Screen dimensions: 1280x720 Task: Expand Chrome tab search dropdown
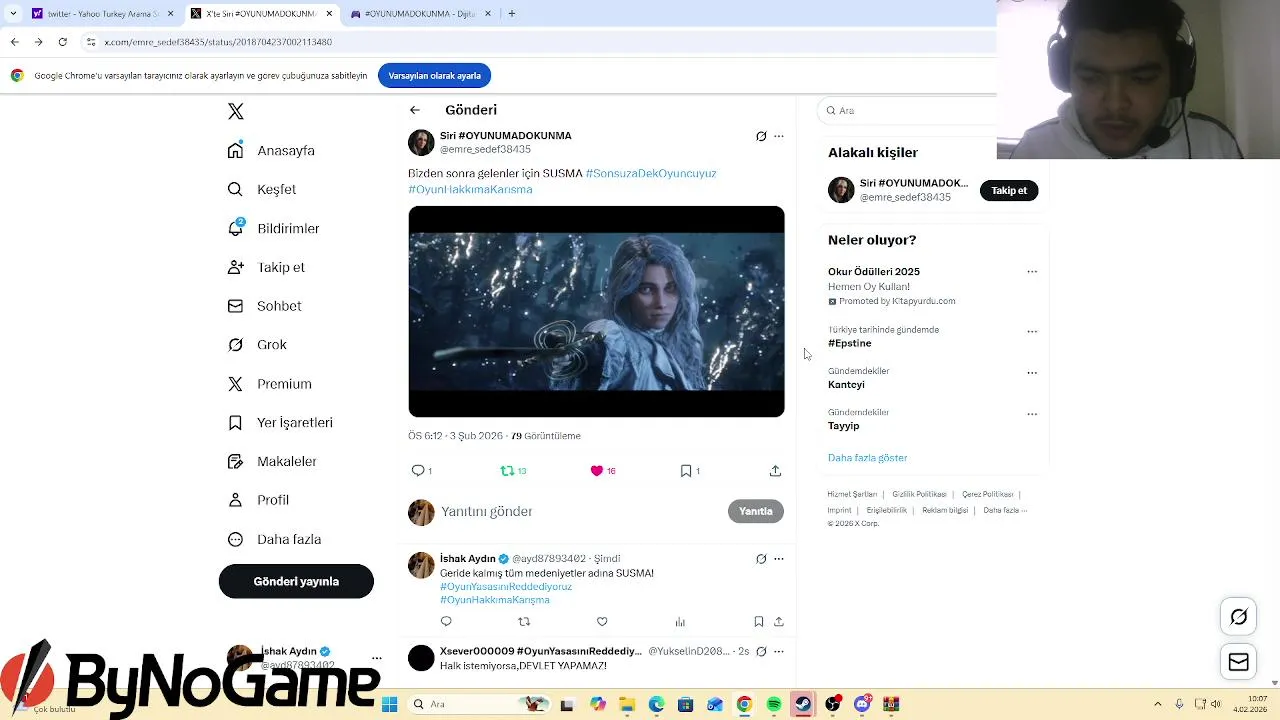pos(13,14)
